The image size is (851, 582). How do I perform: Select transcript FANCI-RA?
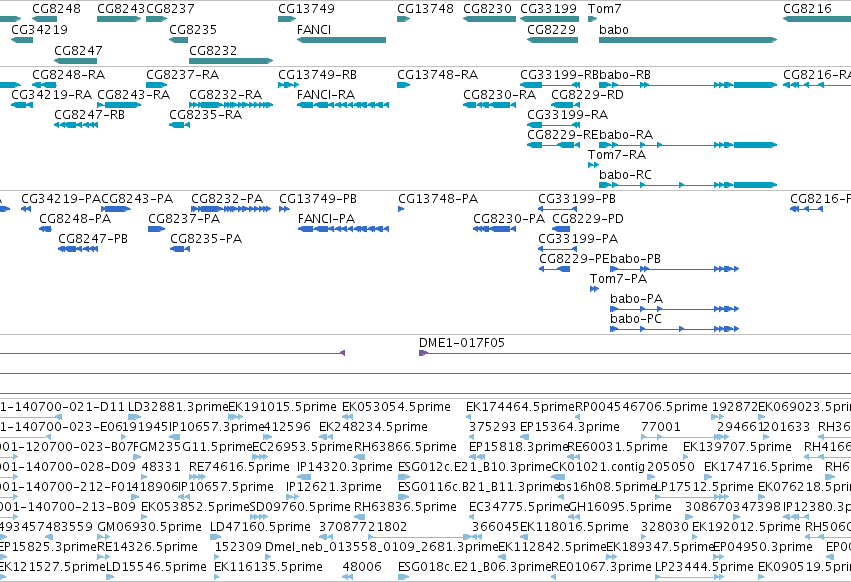pos(343,104)
